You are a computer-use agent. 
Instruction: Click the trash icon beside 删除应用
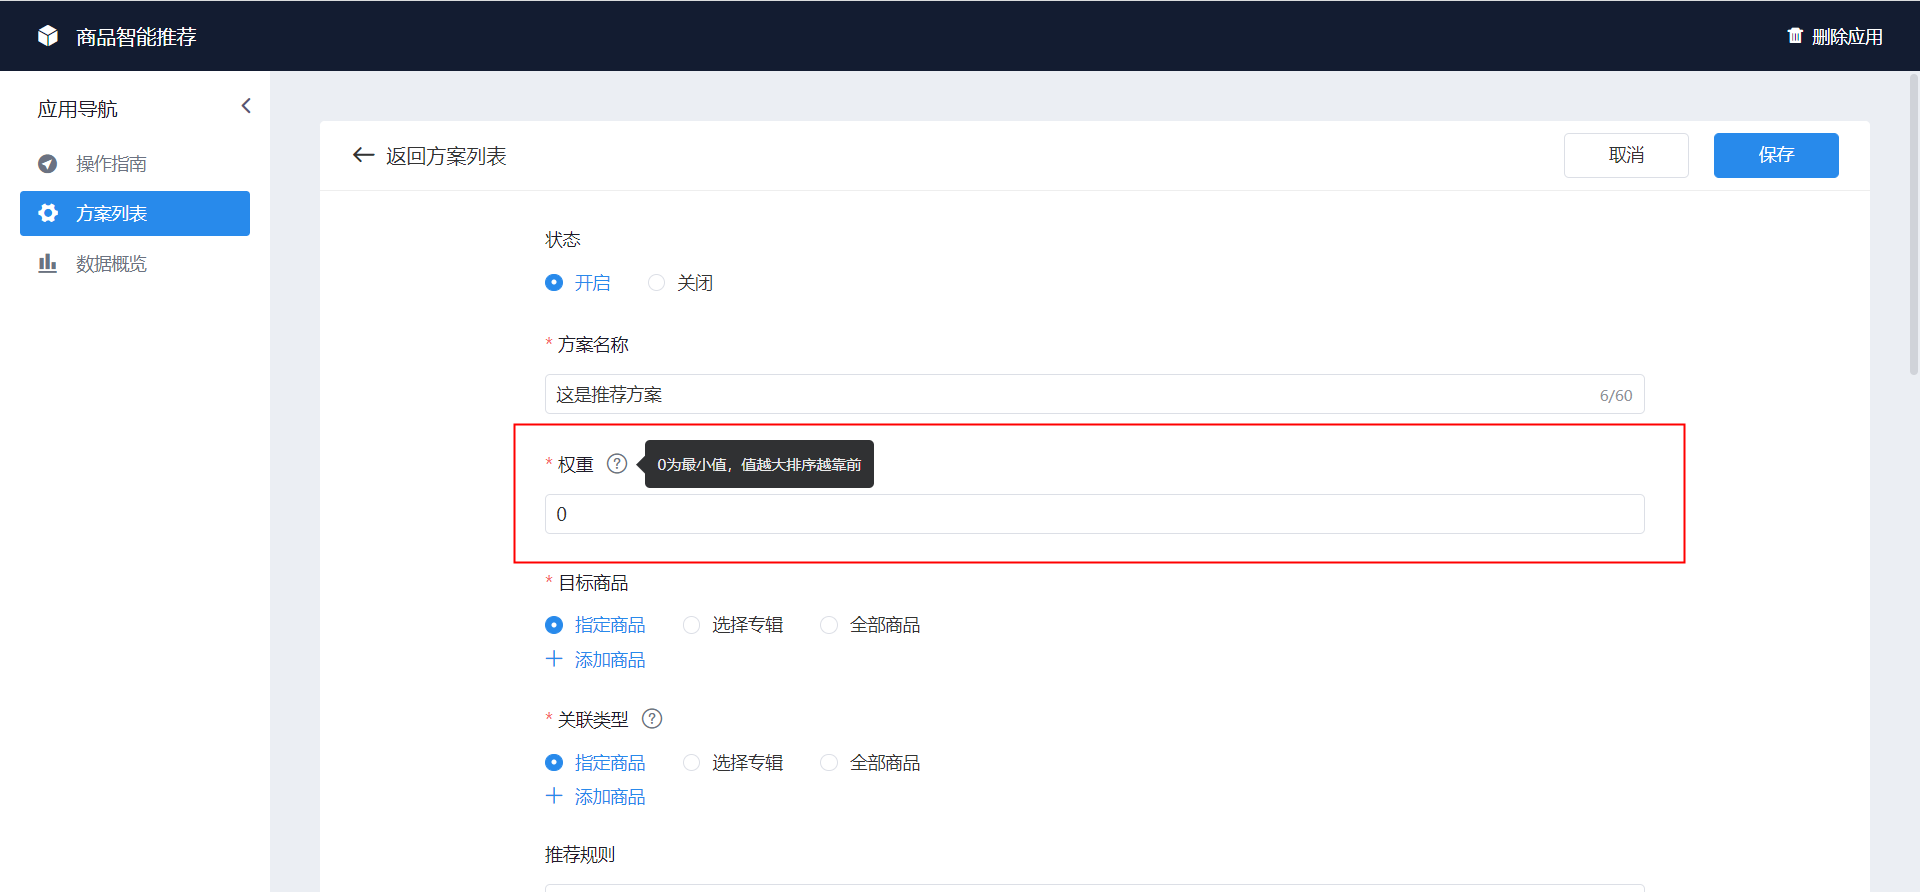[1795, 36]
